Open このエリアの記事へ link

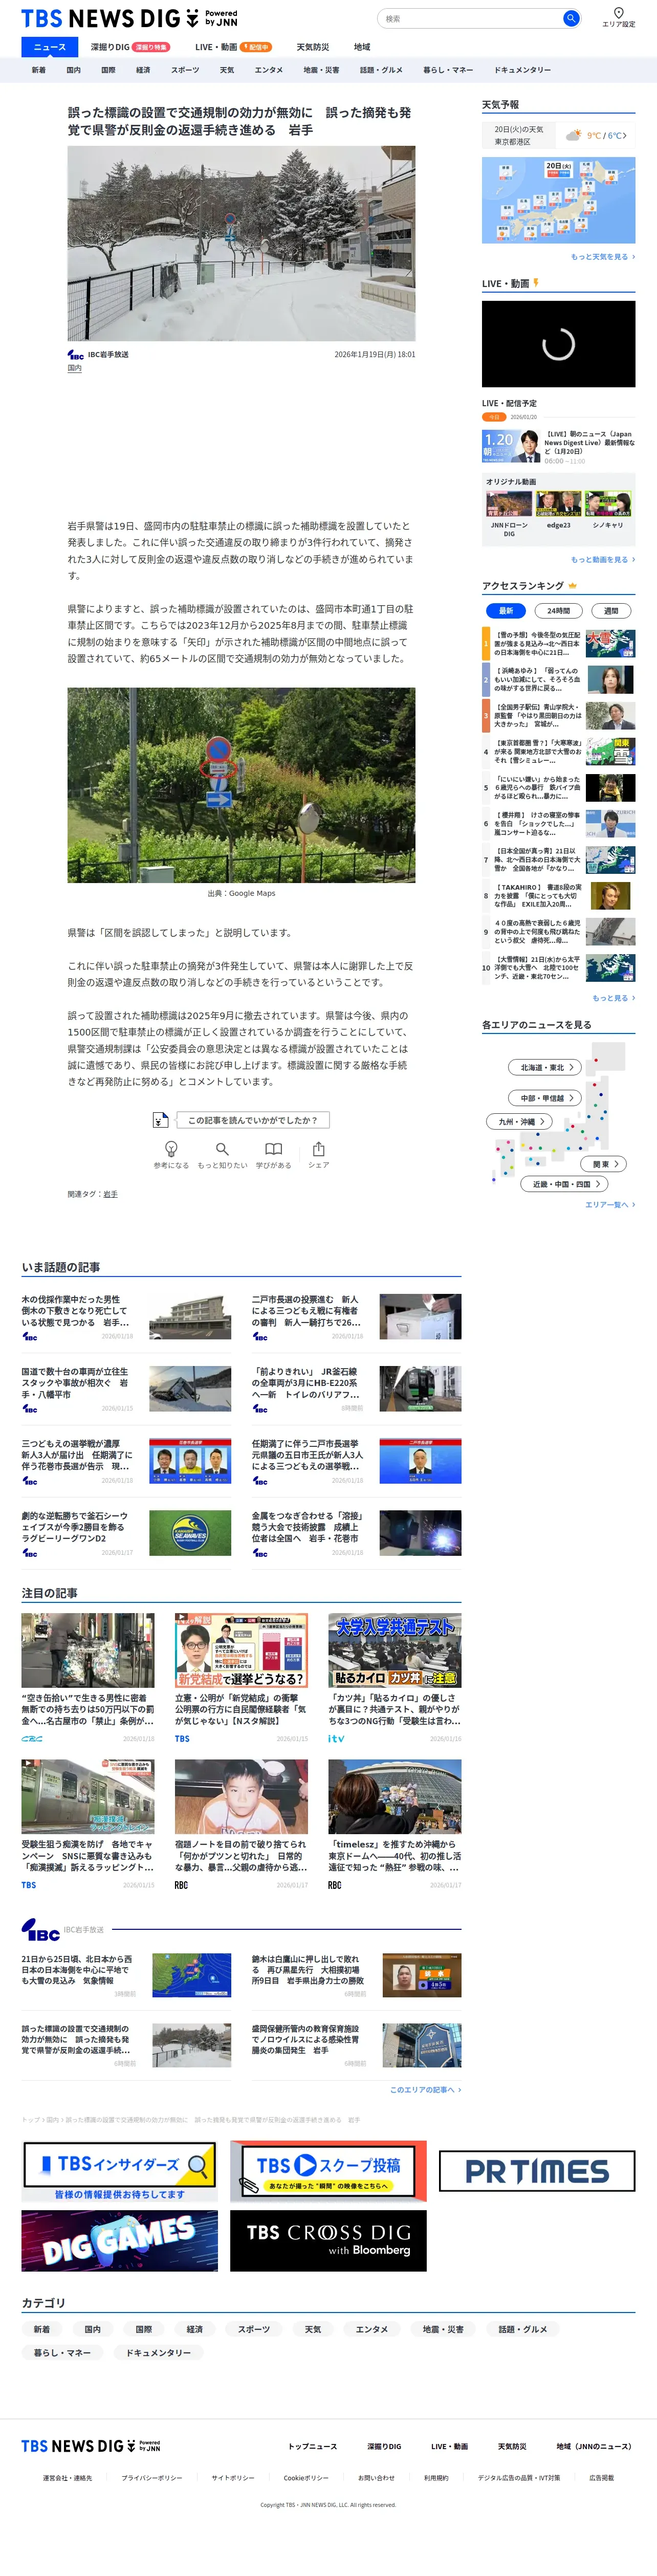pyautogui.click(x=425, y=2090)
